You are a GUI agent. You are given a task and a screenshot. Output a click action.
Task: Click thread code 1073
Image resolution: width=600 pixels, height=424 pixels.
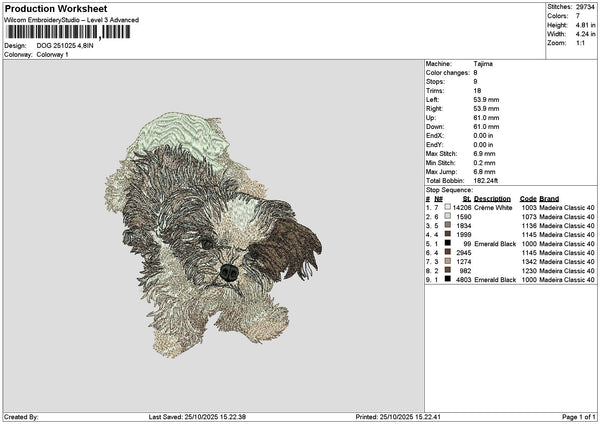pos(529,217)
